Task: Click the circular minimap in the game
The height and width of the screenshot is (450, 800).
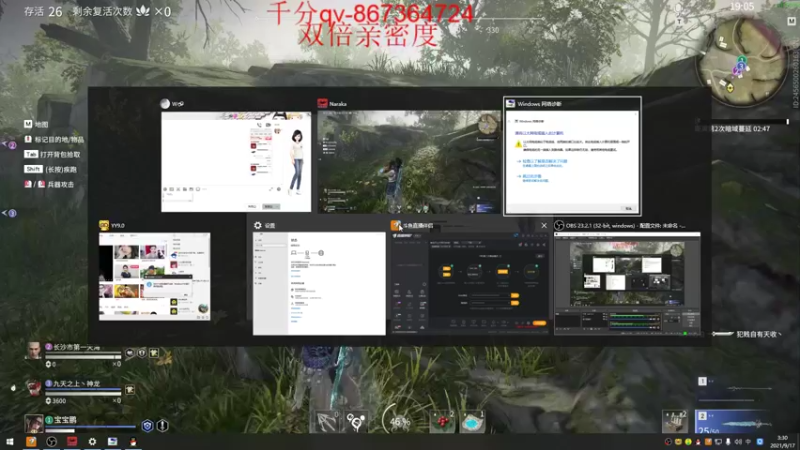Action: pos(741,62)
